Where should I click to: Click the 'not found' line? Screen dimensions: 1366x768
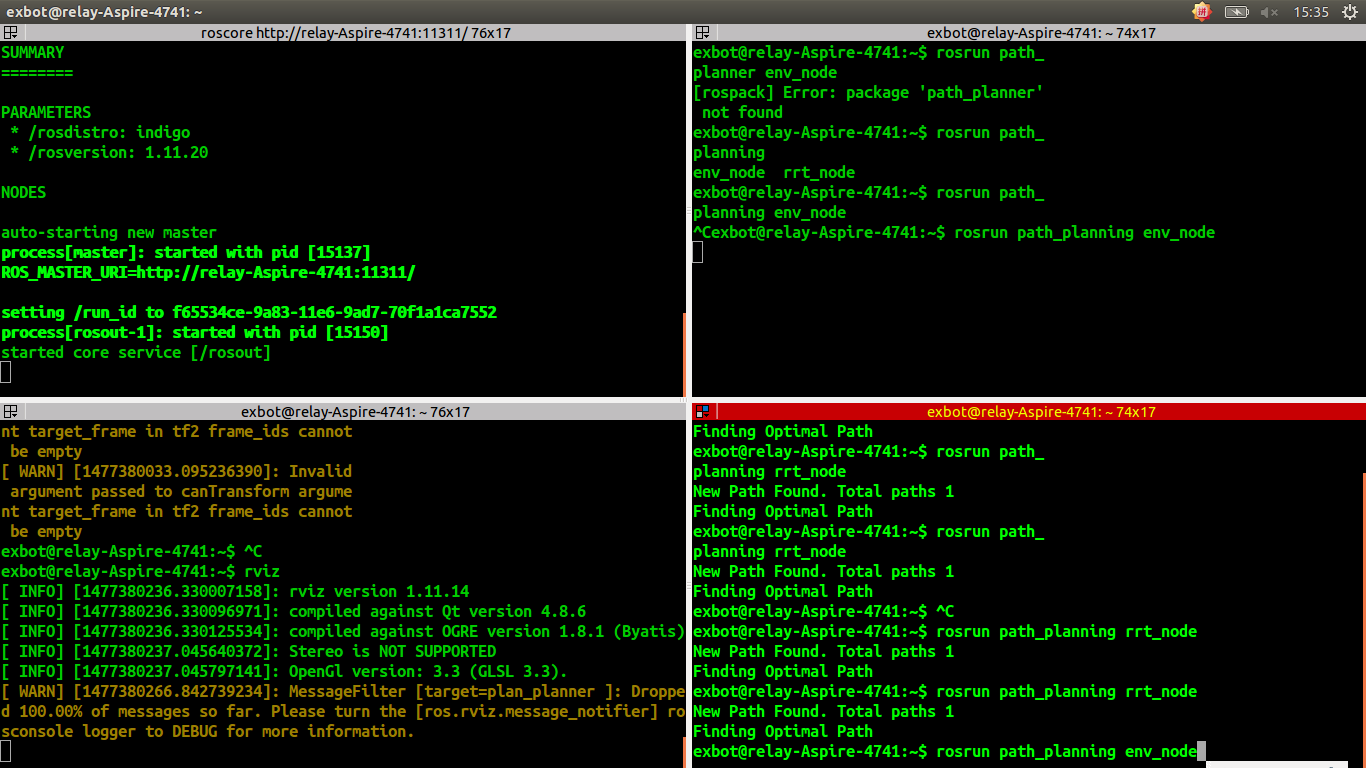[x=742, y=112]
